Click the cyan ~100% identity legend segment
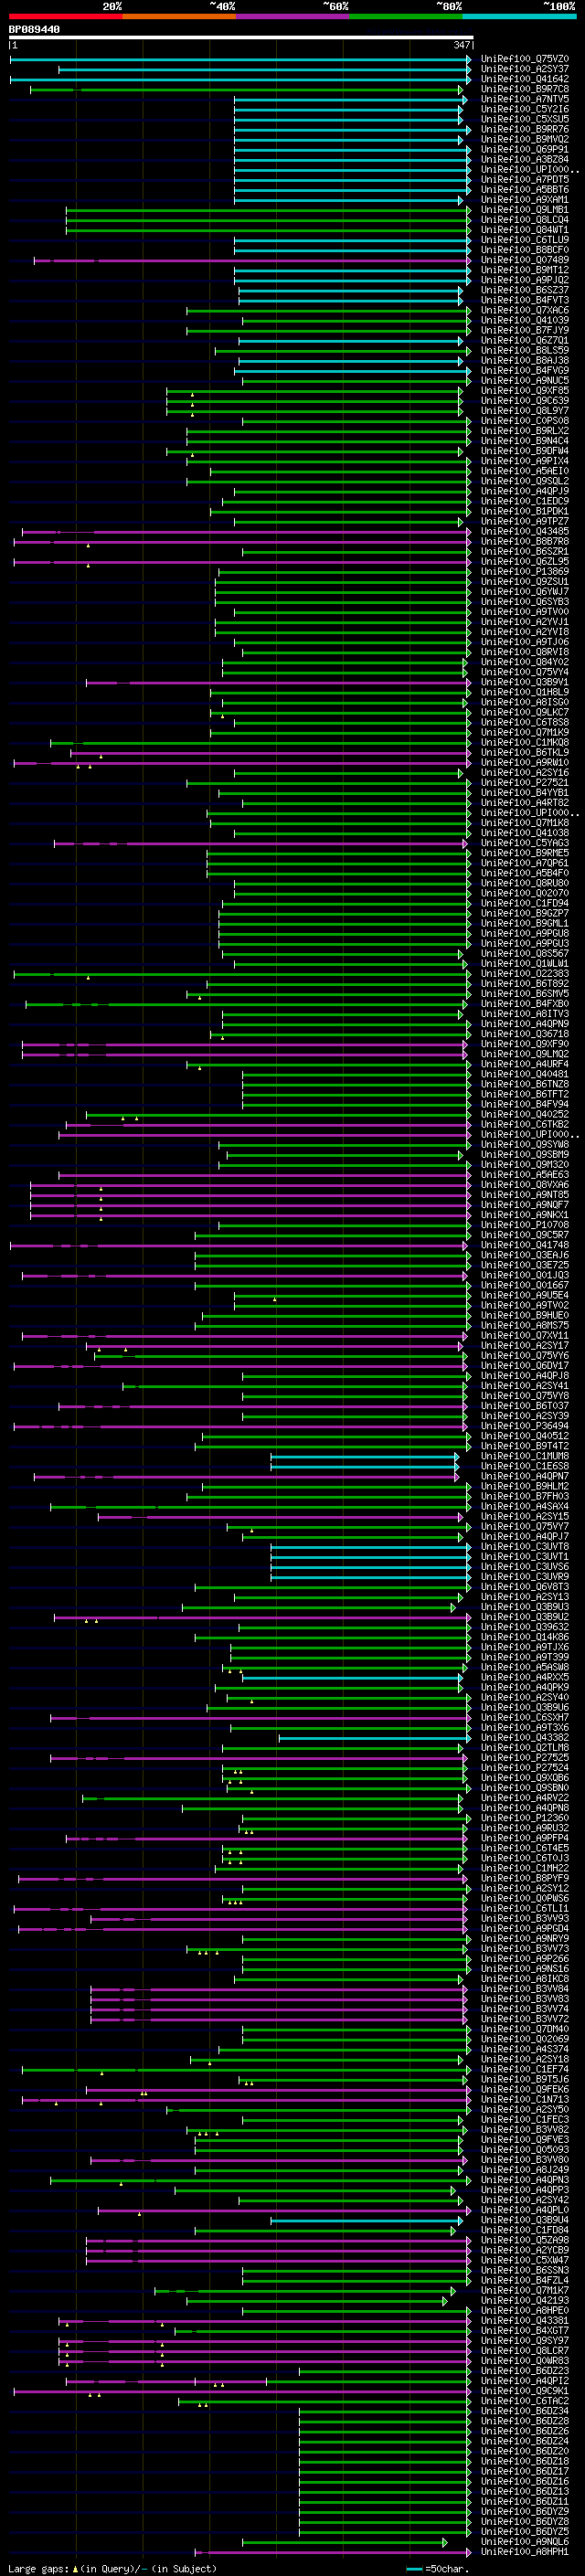 tap(520, 16)
